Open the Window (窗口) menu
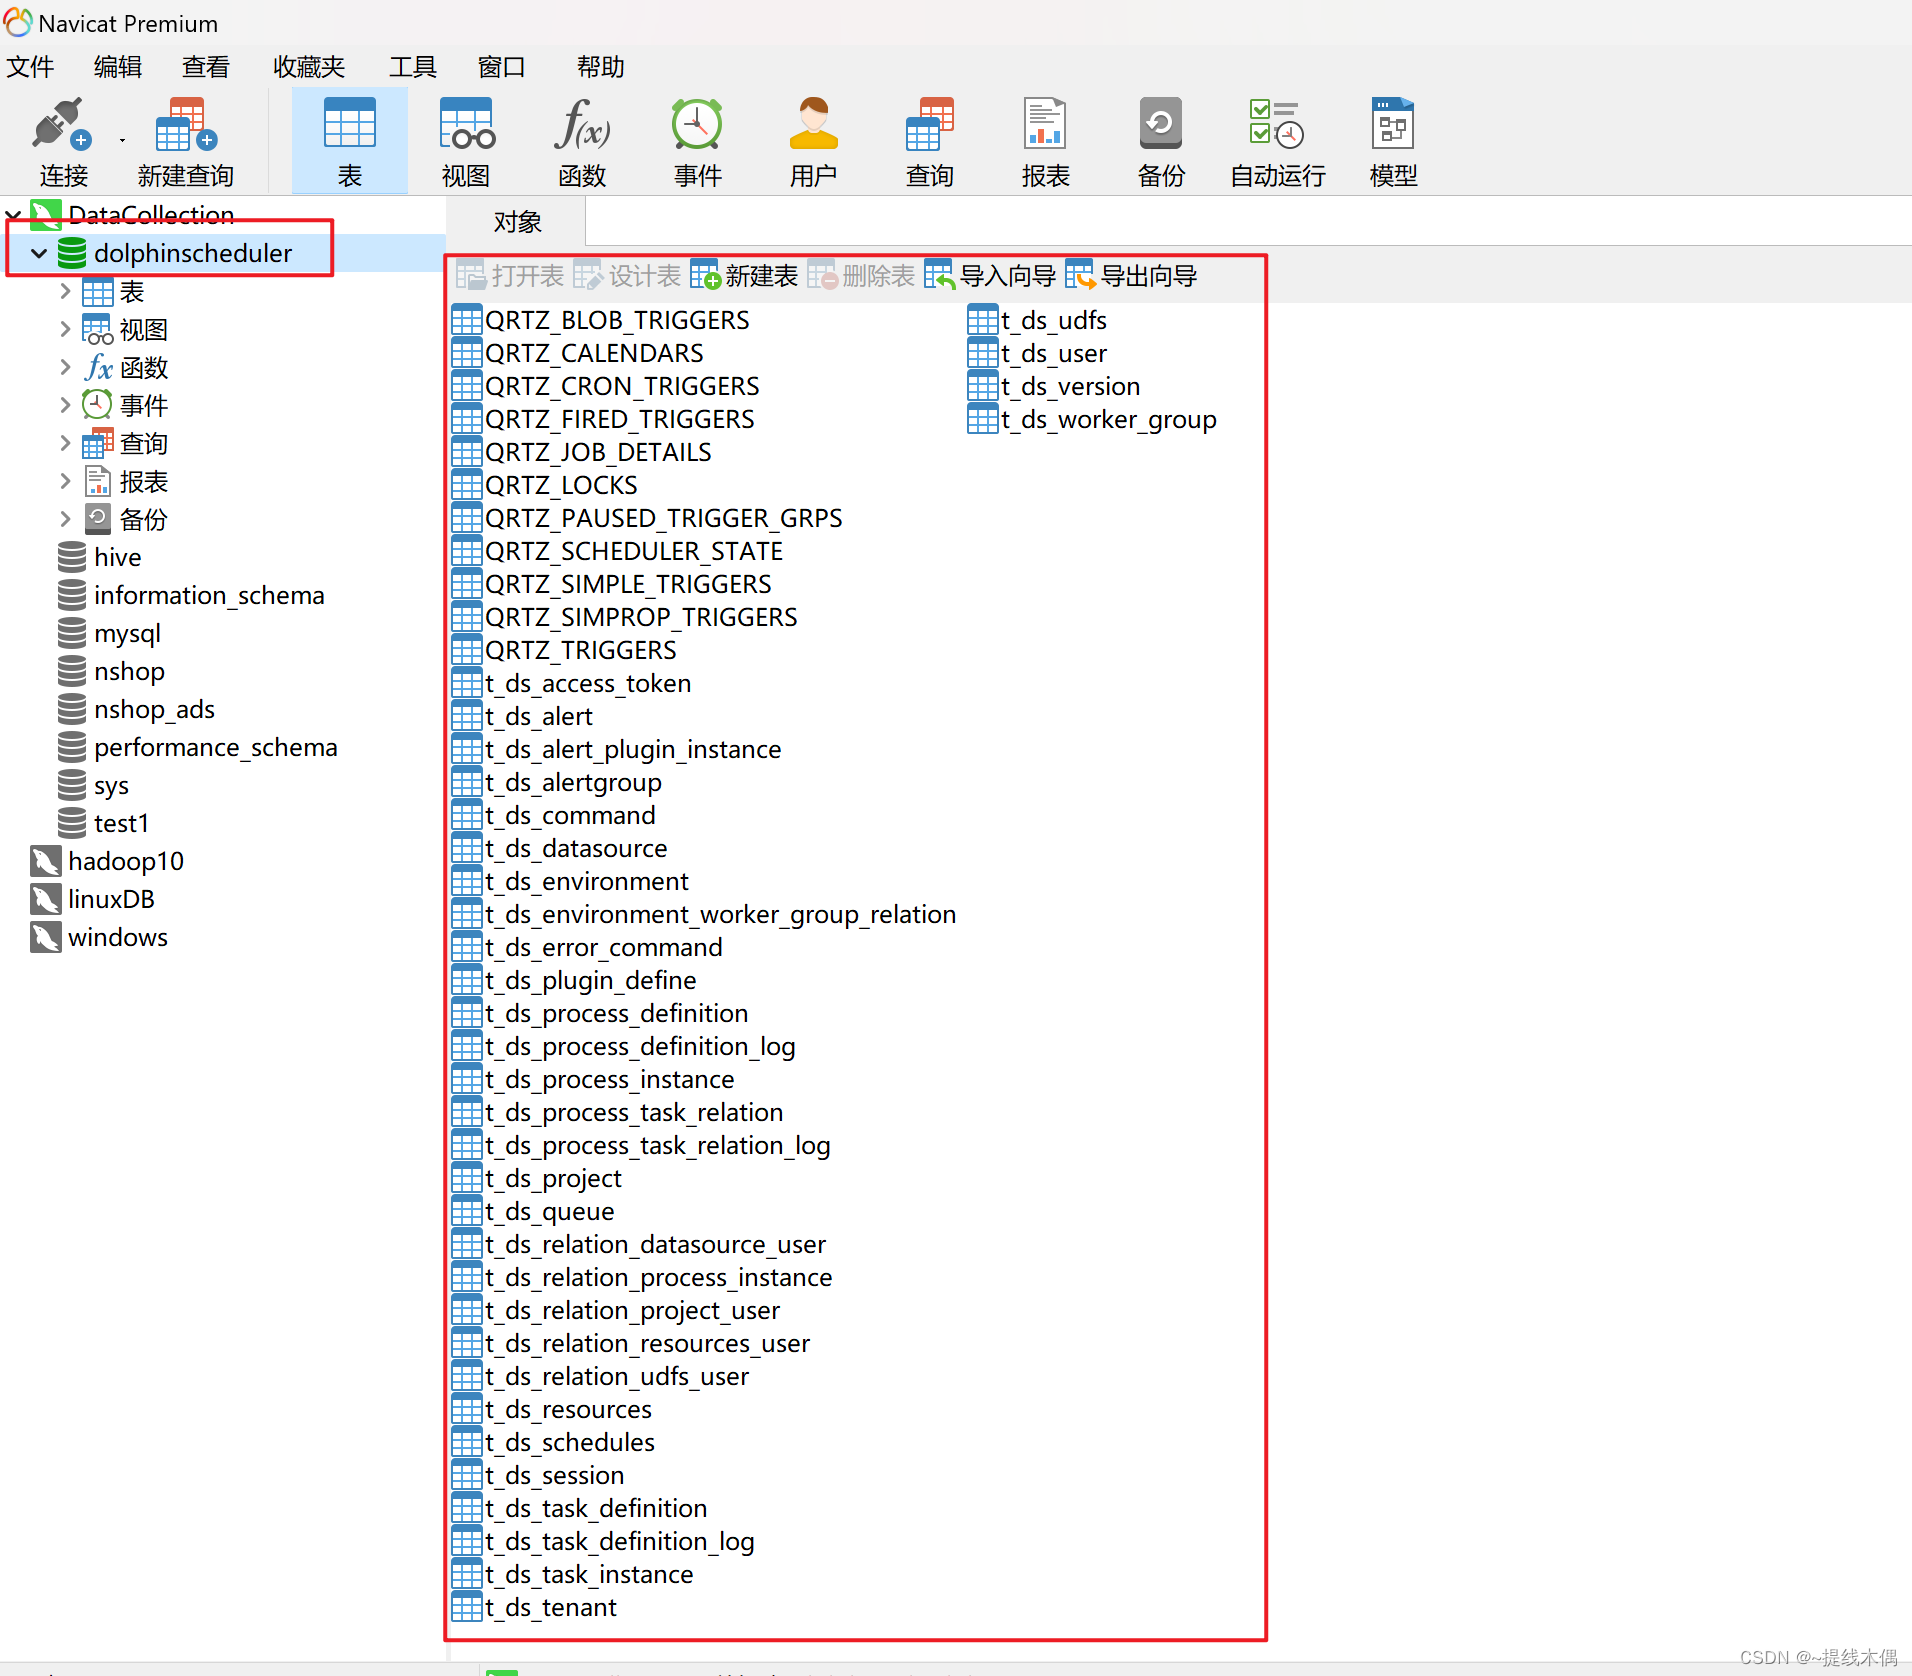 pyautogui.click(x=502, y=67)
